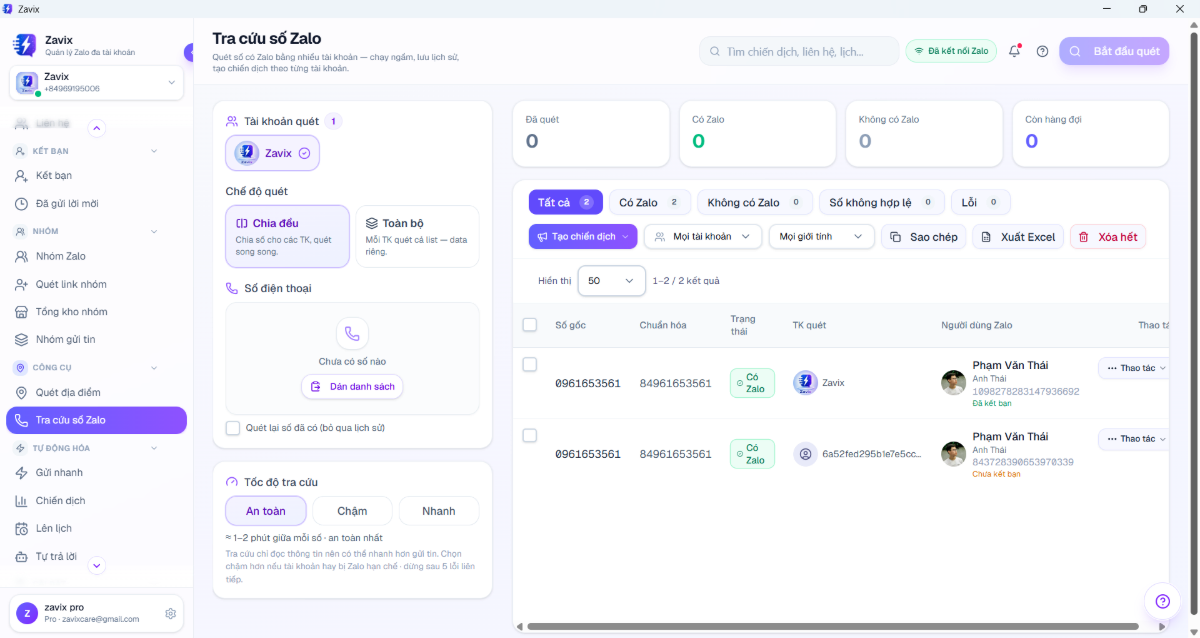Open the Mọi giới tính filter dropdown
The height and width of the screenshot is (638, 1200).
point(822,237)
